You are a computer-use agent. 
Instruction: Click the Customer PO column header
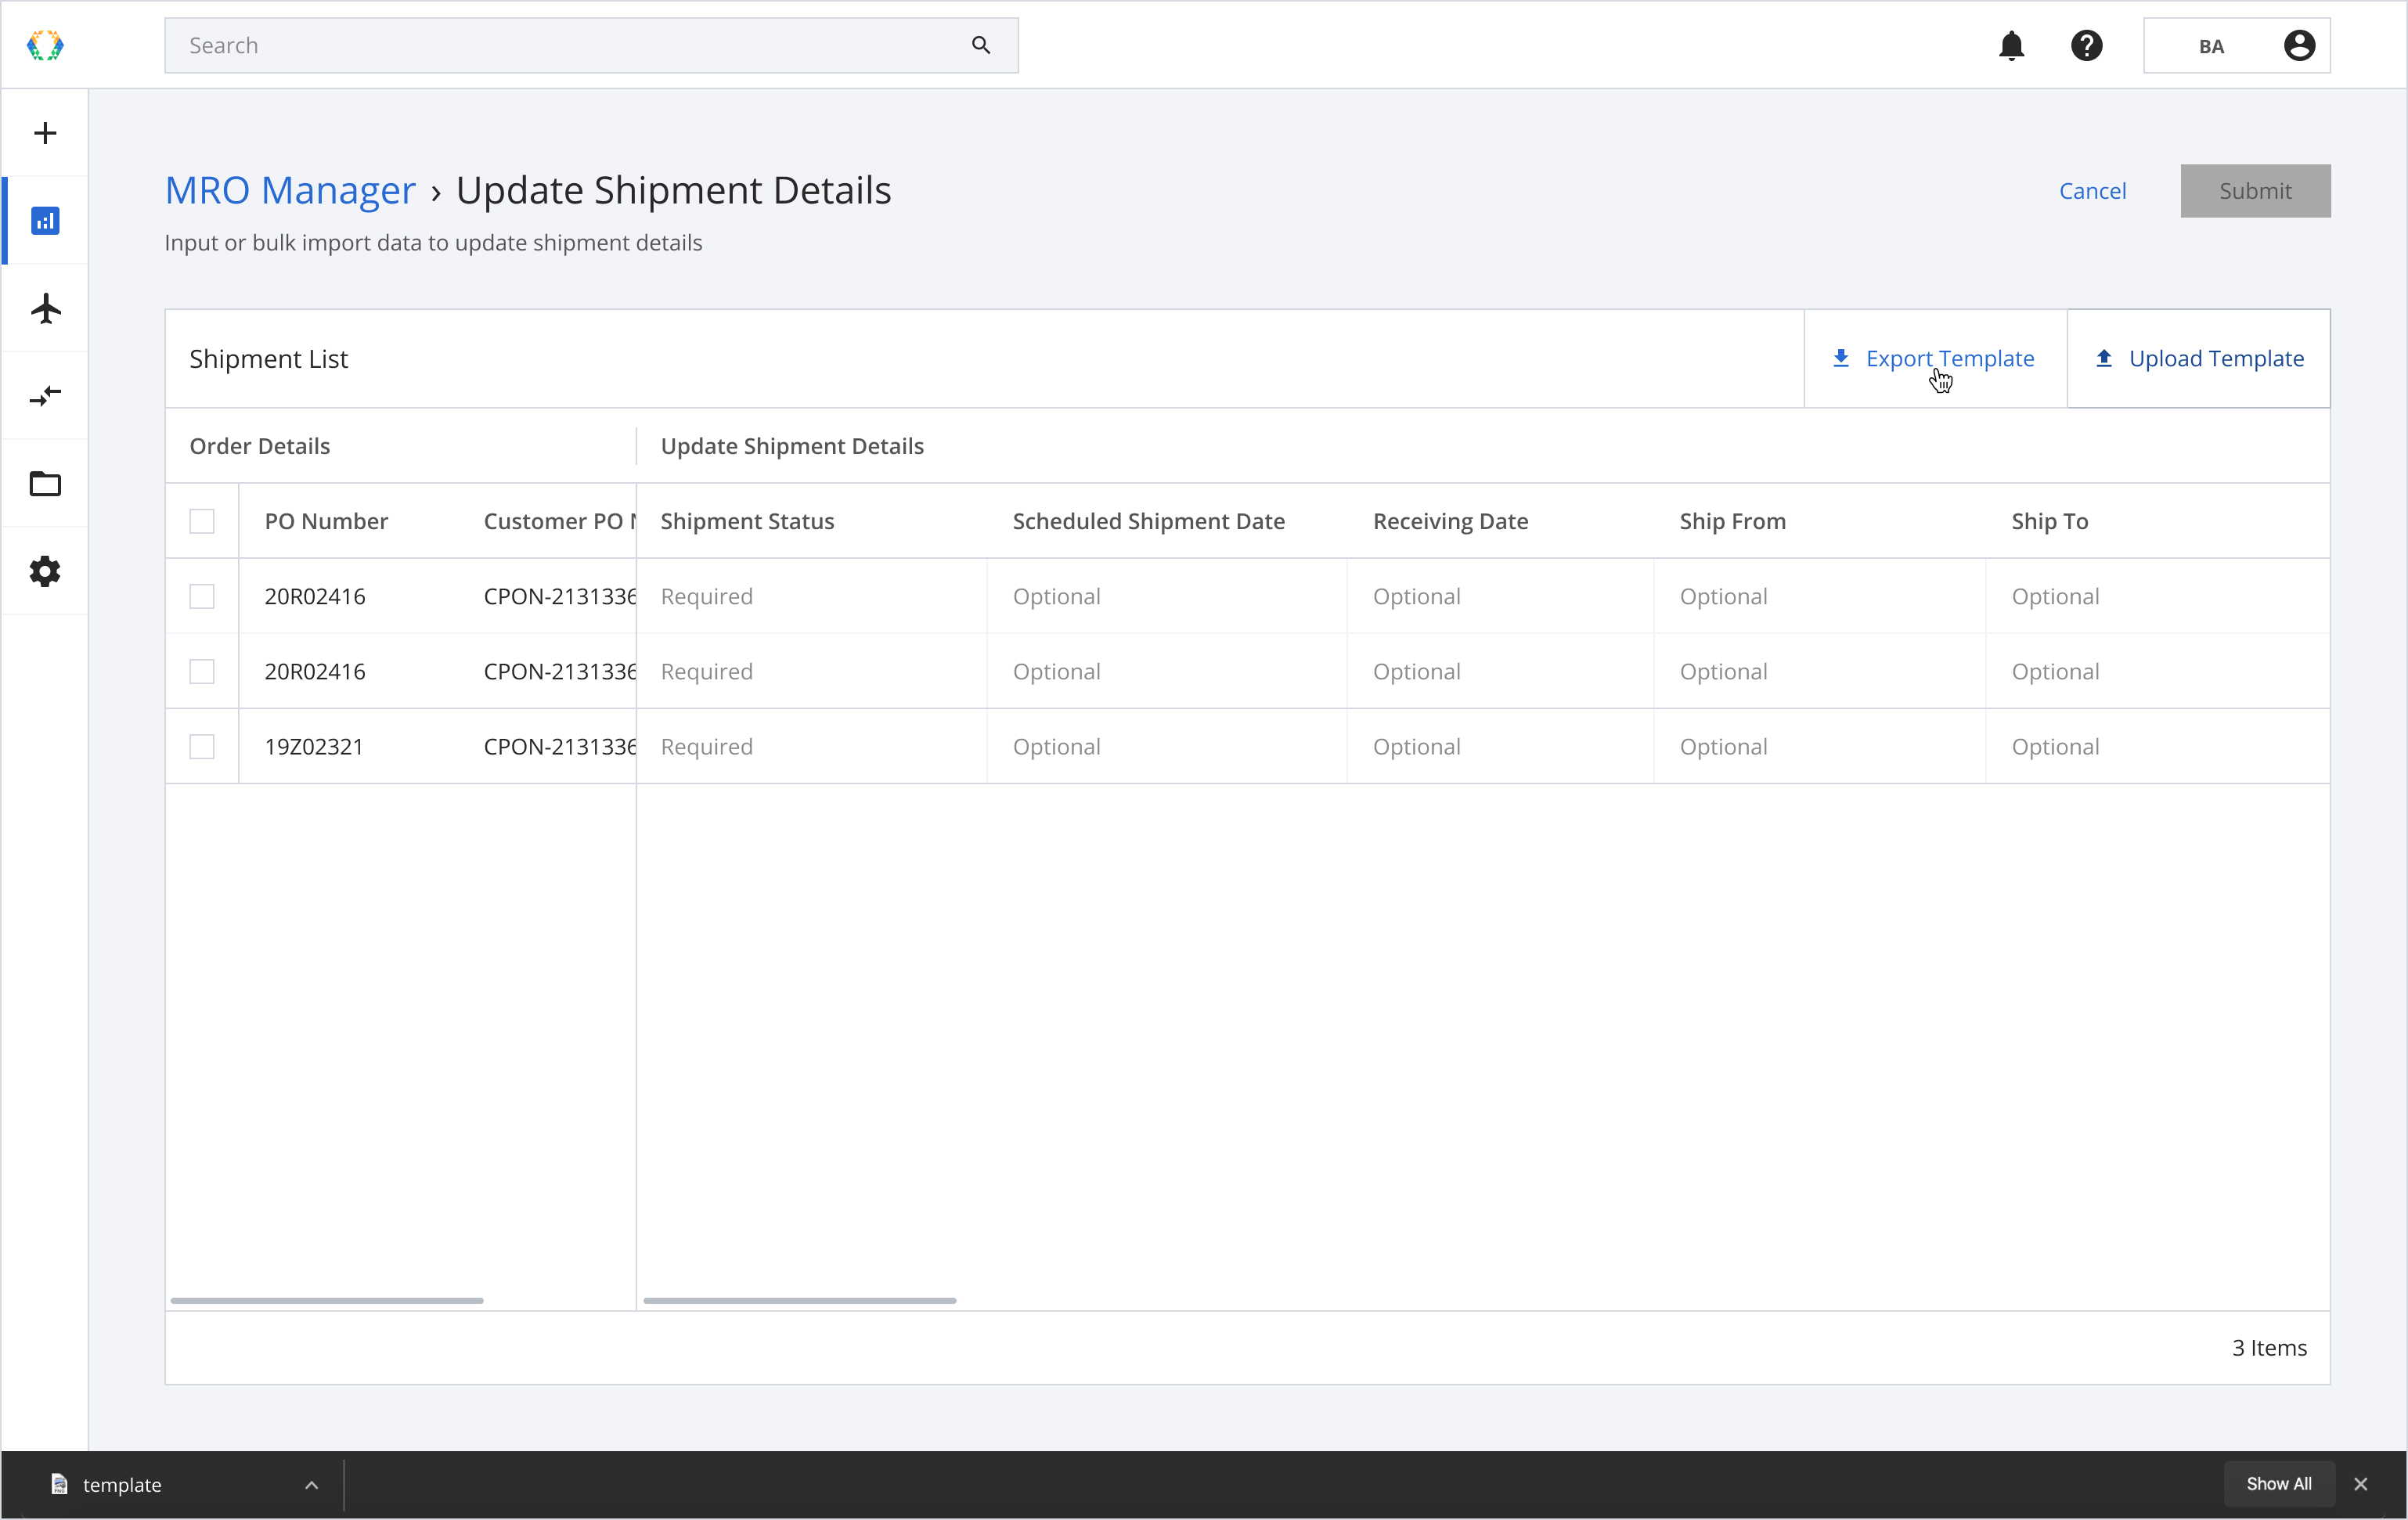560,521
